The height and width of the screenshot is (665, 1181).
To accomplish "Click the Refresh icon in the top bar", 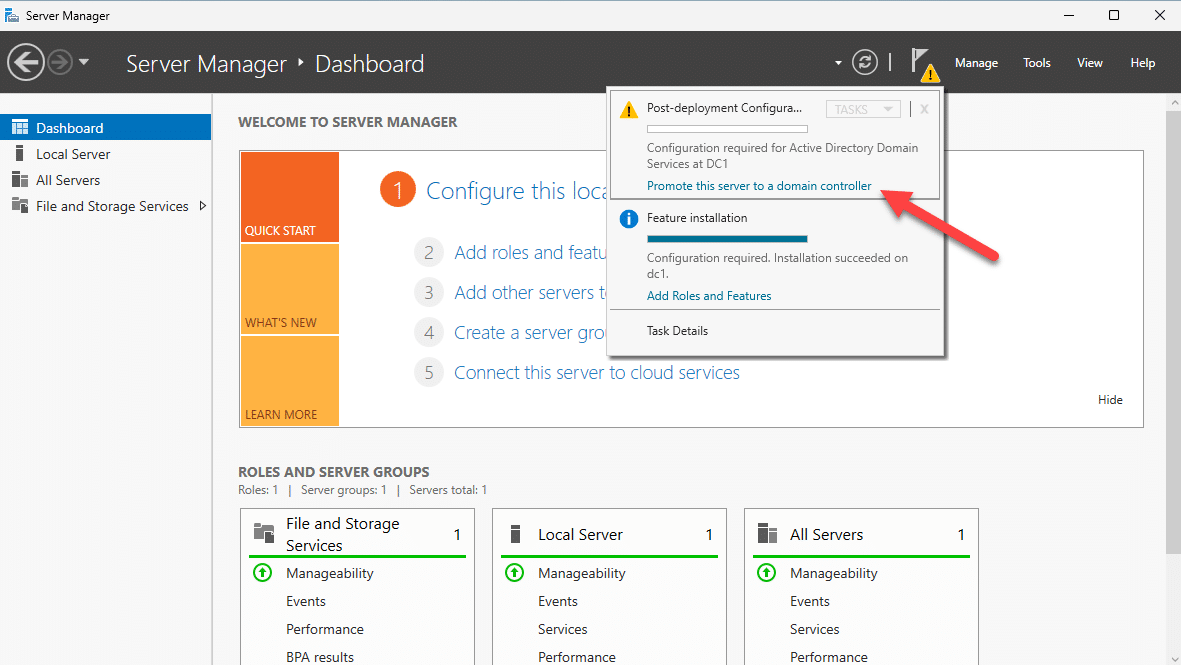I will [864, 62].
